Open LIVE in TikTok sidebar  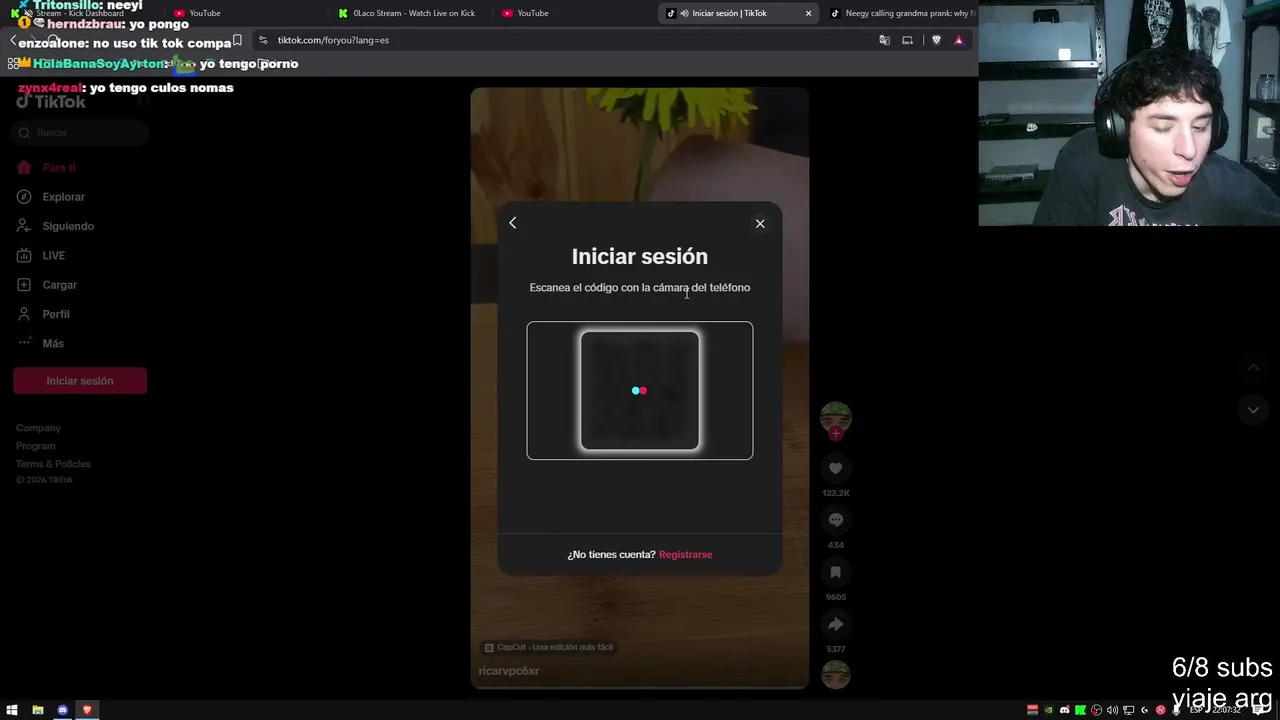54,255
